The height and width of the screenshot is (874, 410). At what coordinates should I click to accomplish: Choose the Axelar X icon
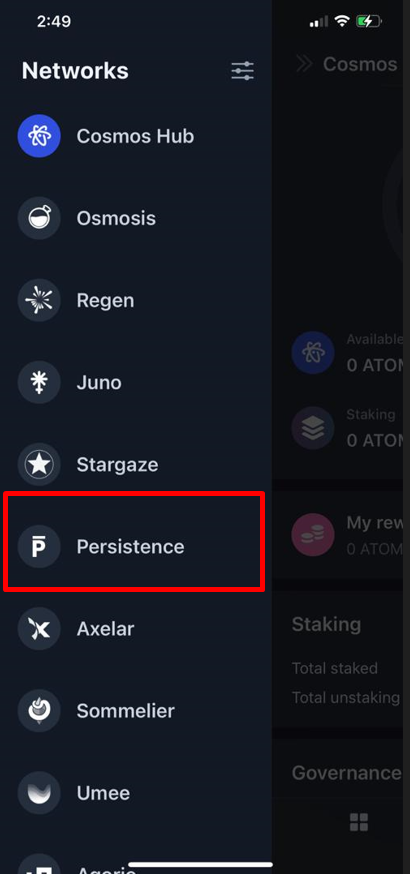[39, 629]
